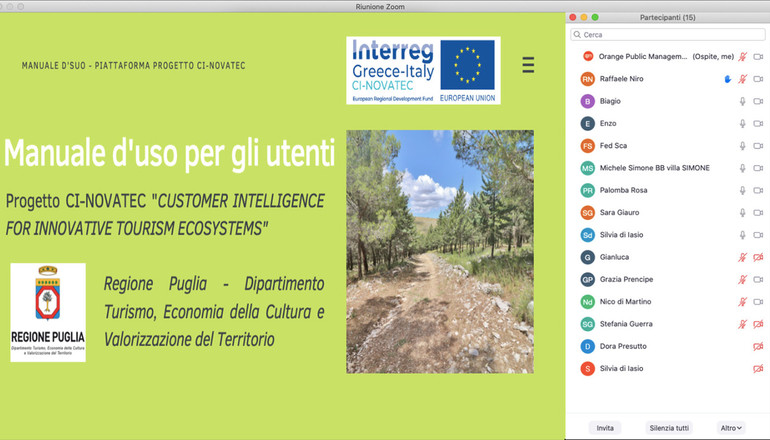770x440 pixels.
Task: Click Biagio's microphone icon
Action: coord(742,101)
